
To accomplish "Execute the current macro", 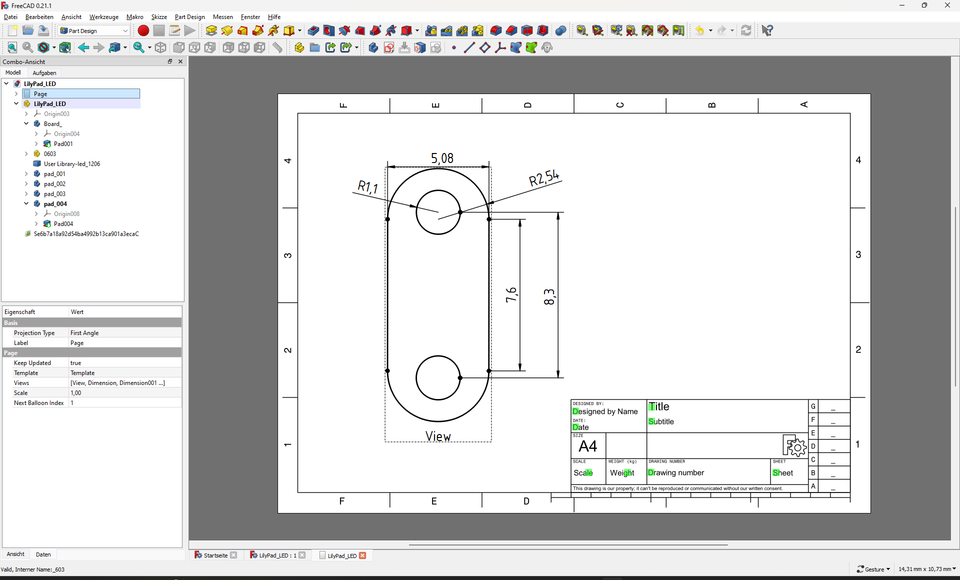I will click(x=190, y=31).
